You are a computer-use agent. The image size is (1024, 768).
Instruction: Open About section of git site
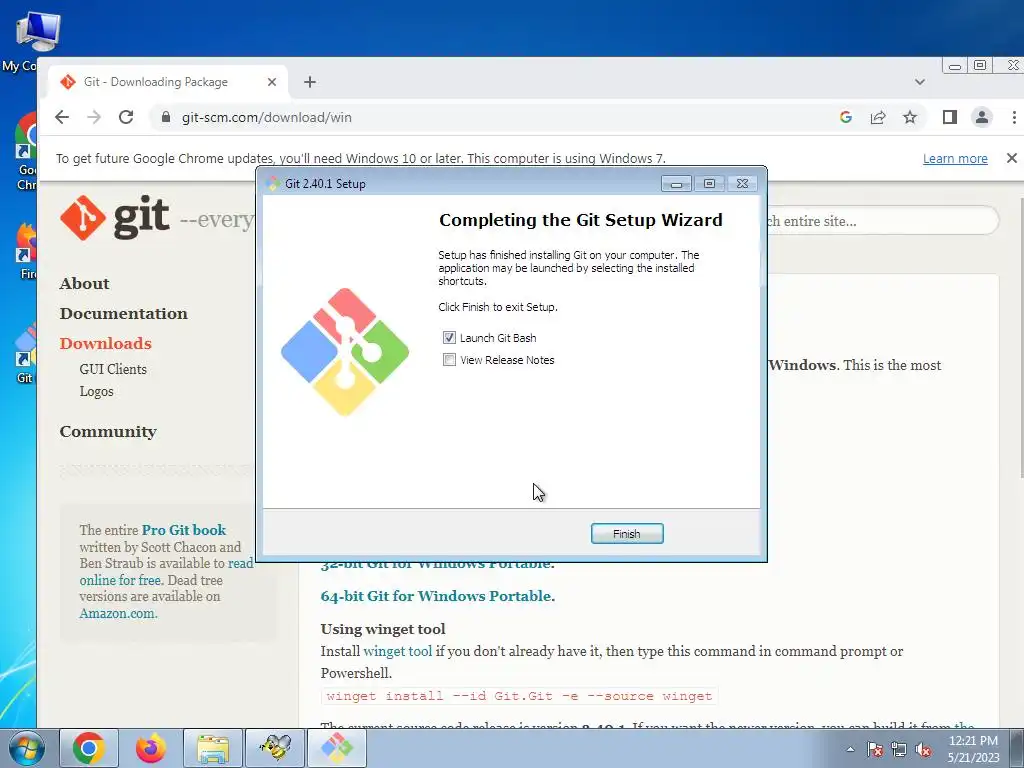click(x=84, y=283)
